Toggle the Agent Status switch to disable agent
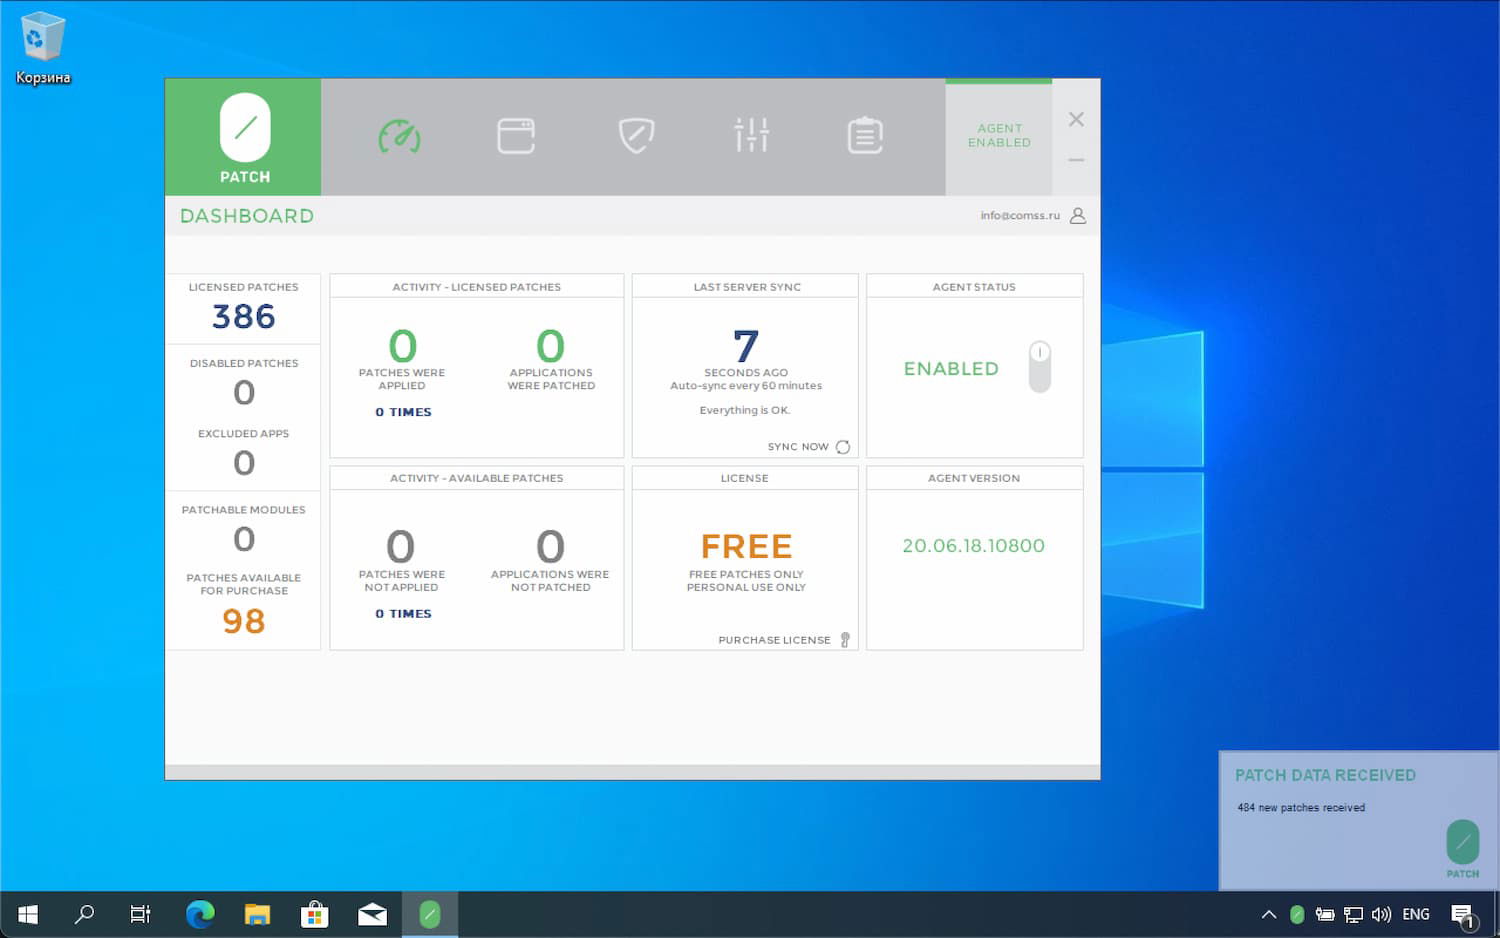This screenshot has height=938, width=1500. pyautogui.click(x=1040, y=366)
